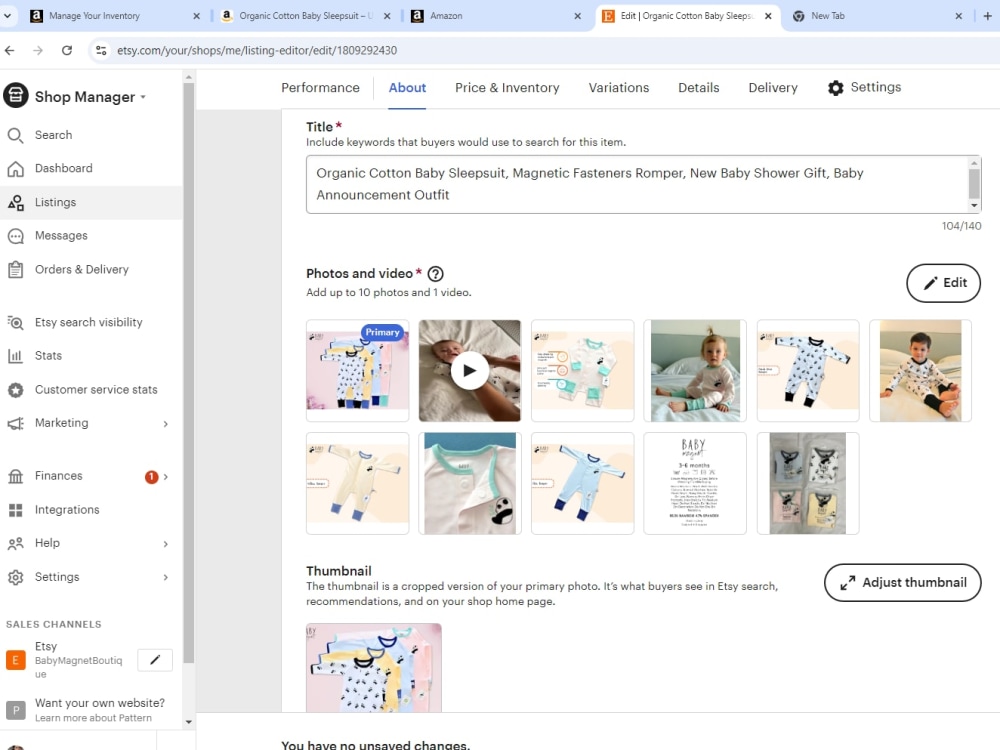The image size is (1000, 750).
Task: Open the tab list dropdown arrow
Action: 7,16
